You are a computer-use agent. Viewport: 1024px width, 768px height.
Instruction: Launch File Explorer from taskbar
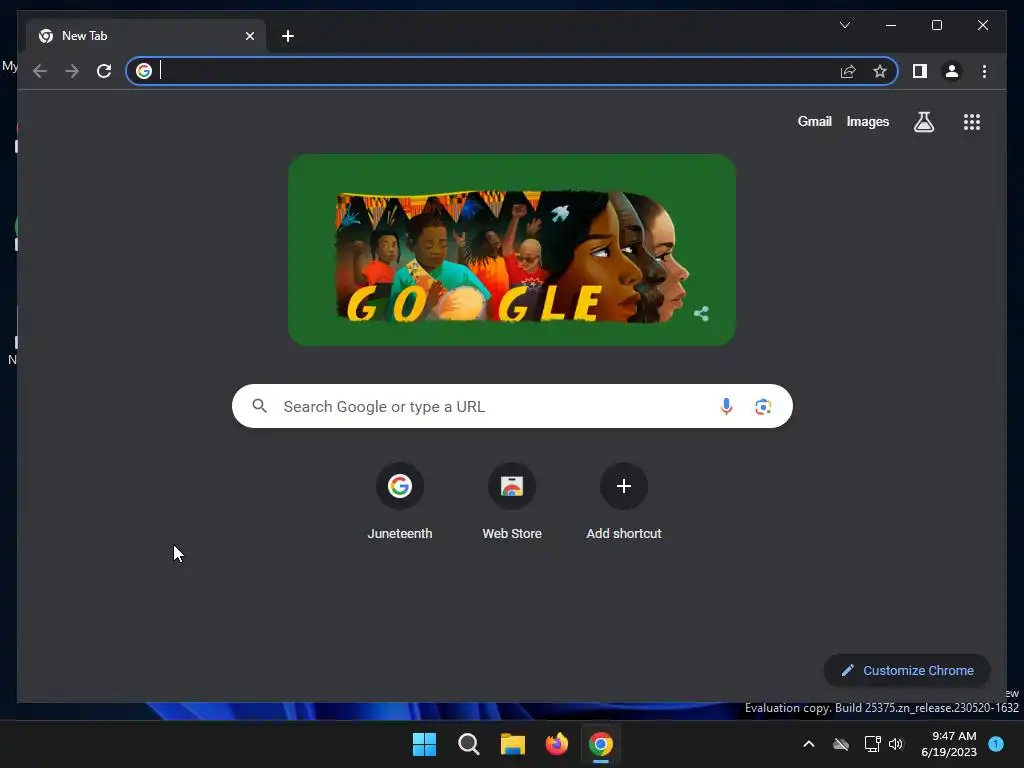click(x=513, y=744)
